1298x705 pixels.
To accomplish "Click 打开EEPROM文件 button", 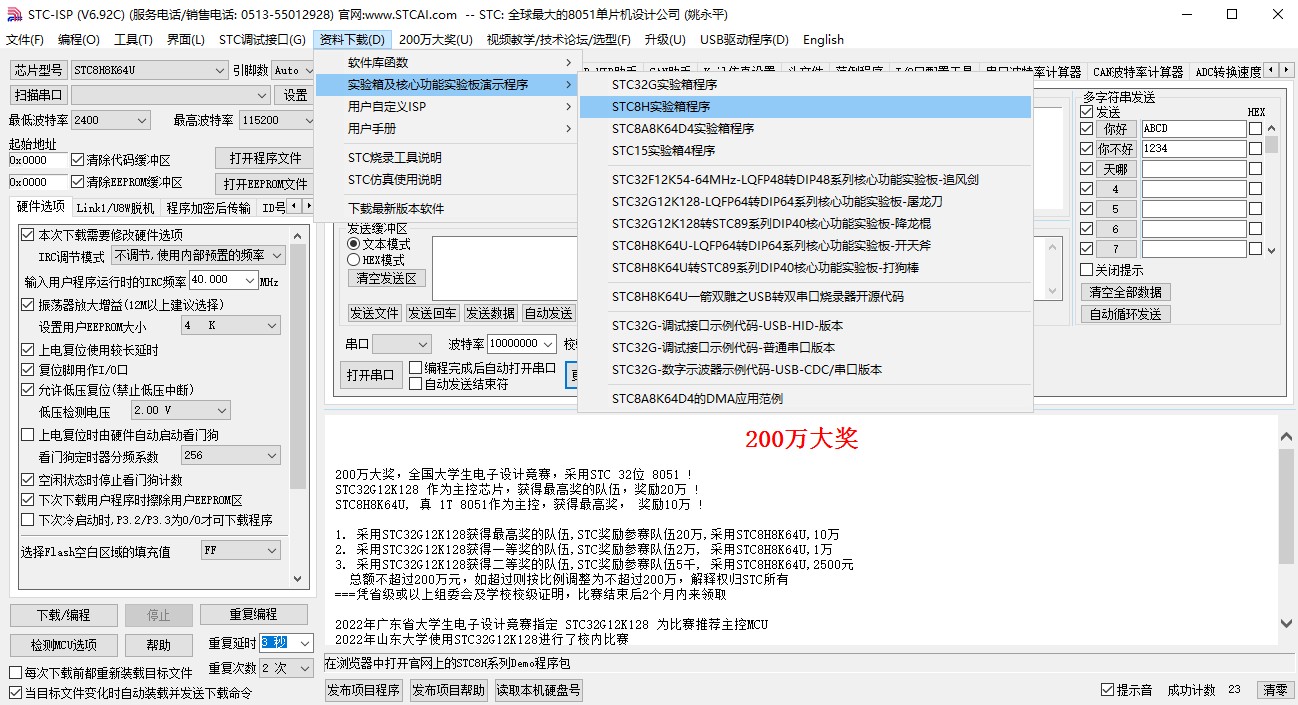I will pyautogui.click(x=265, y=184).
